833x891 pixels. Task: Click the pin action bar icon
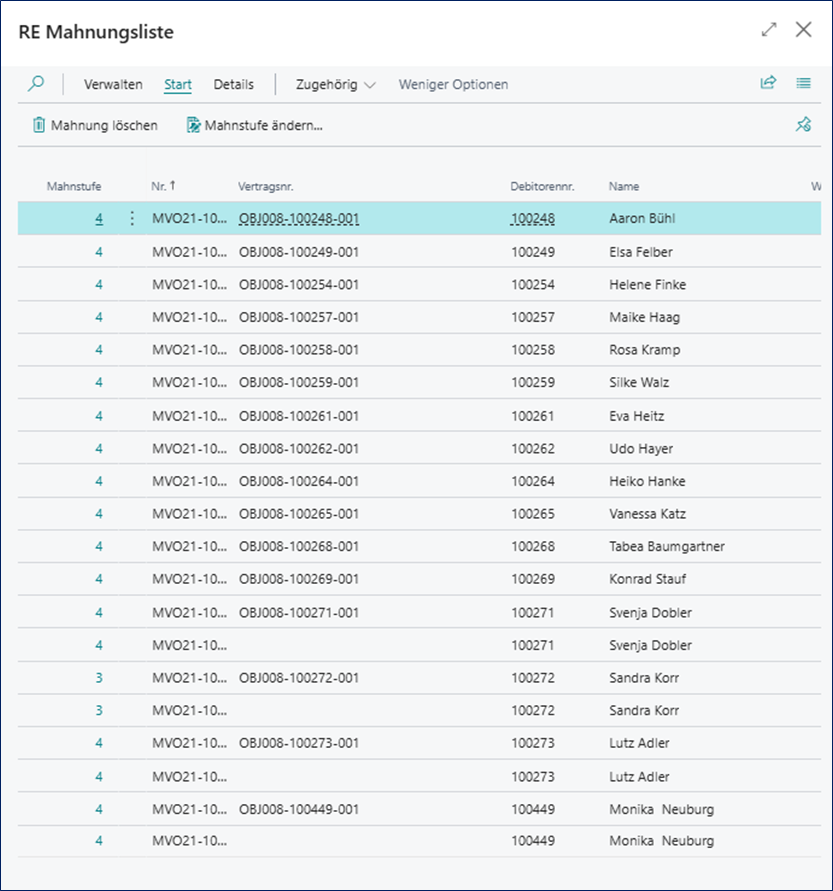[x=803, y=125]
